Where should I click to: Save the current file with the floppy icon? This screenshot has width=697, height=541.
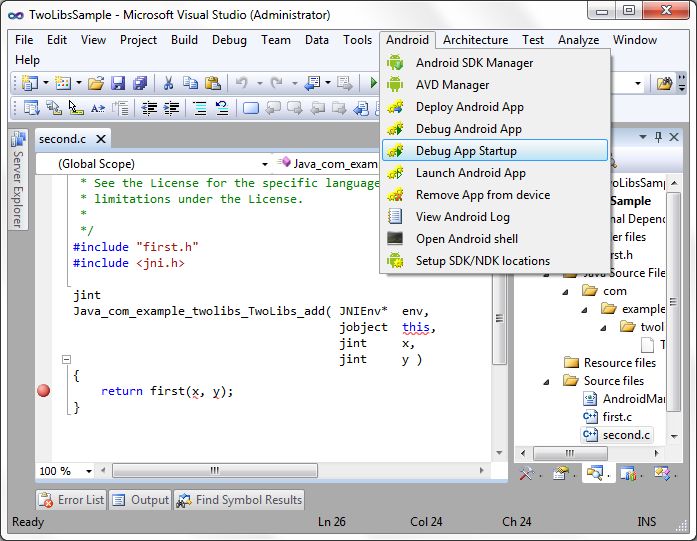click(x=118, y=83)
